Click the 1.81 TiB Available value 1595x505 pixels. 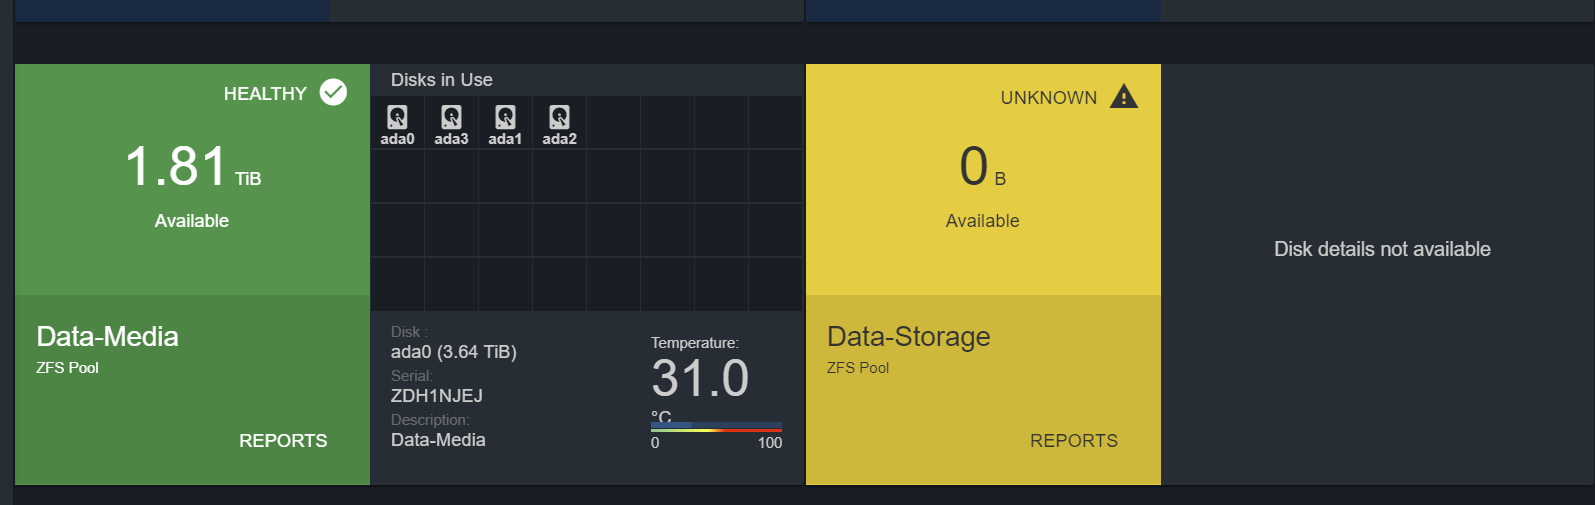click(192, 167)
